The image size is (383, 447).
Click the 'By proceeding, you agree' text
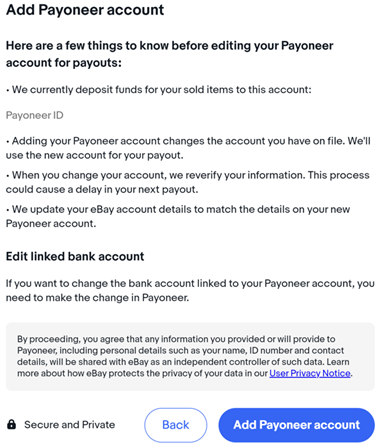point(185,356)
